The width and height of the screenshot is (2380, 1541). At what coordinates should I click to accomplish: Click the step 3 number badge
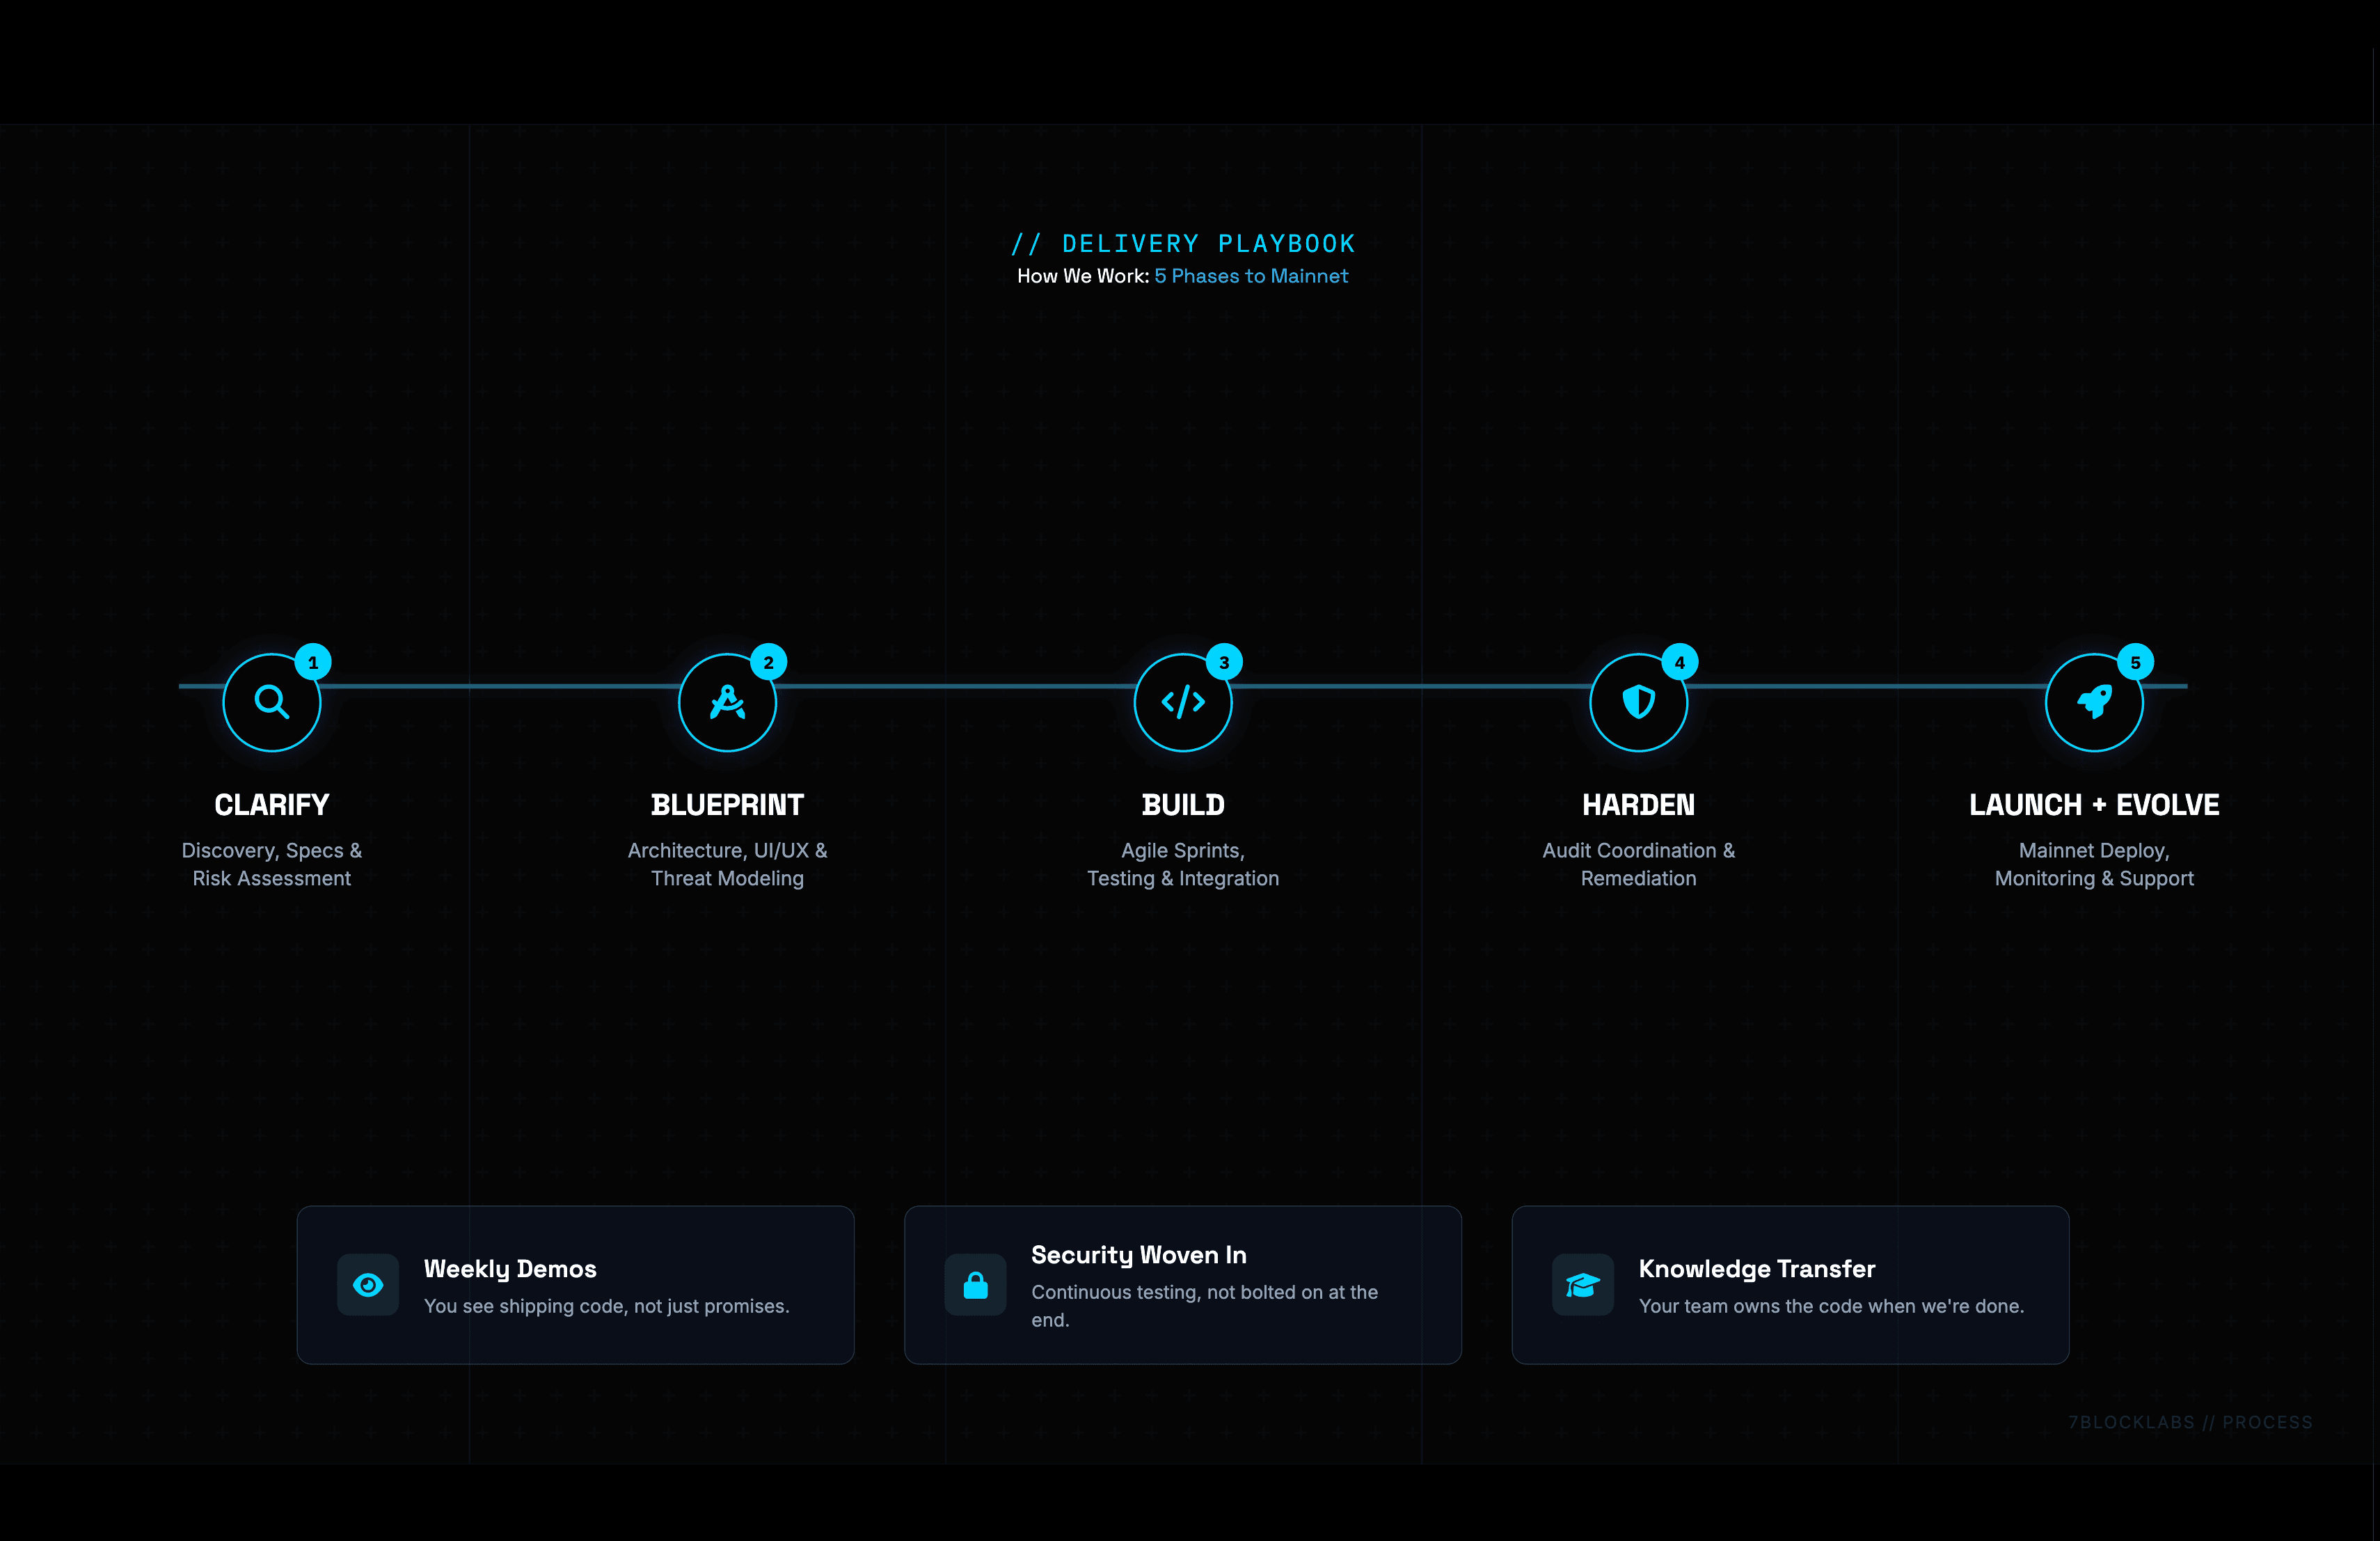[x=1224, y=662]
